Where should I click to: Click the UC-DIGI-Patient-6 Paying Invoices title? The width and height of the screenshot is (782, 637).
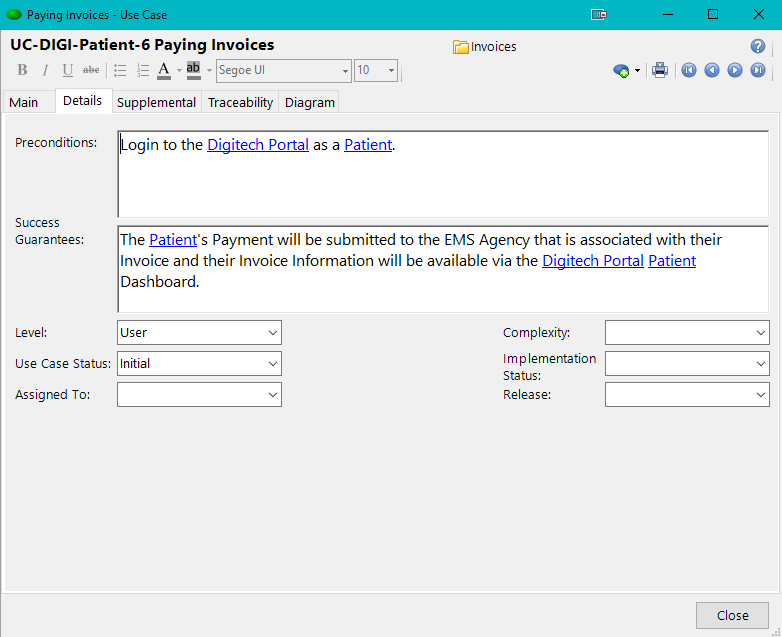[142, 45]
